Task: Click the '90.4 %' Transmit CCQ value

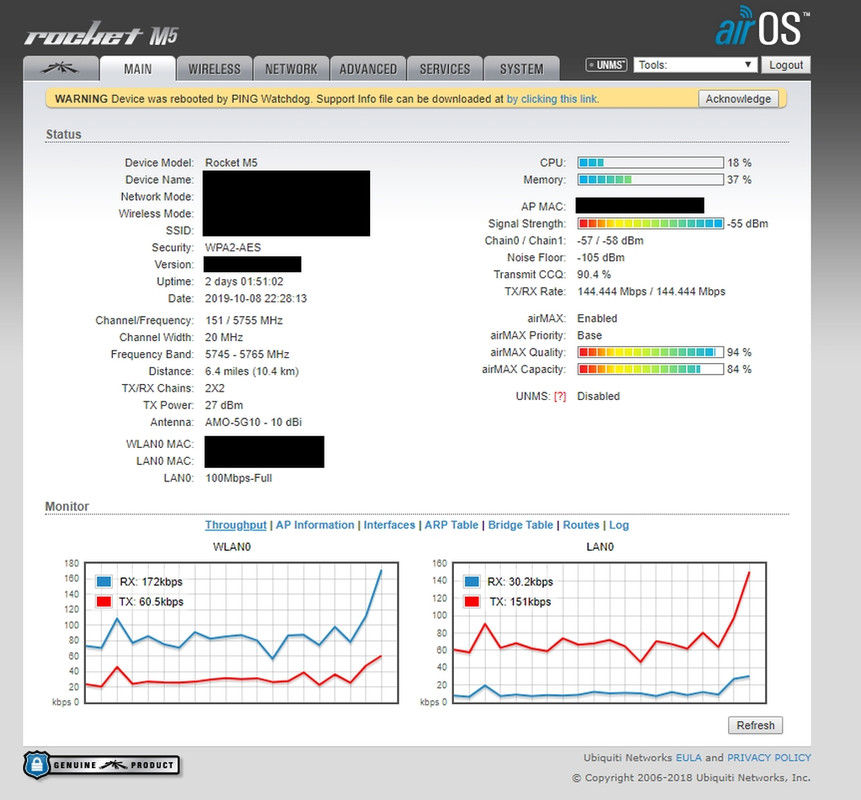Action: point(594,275)
